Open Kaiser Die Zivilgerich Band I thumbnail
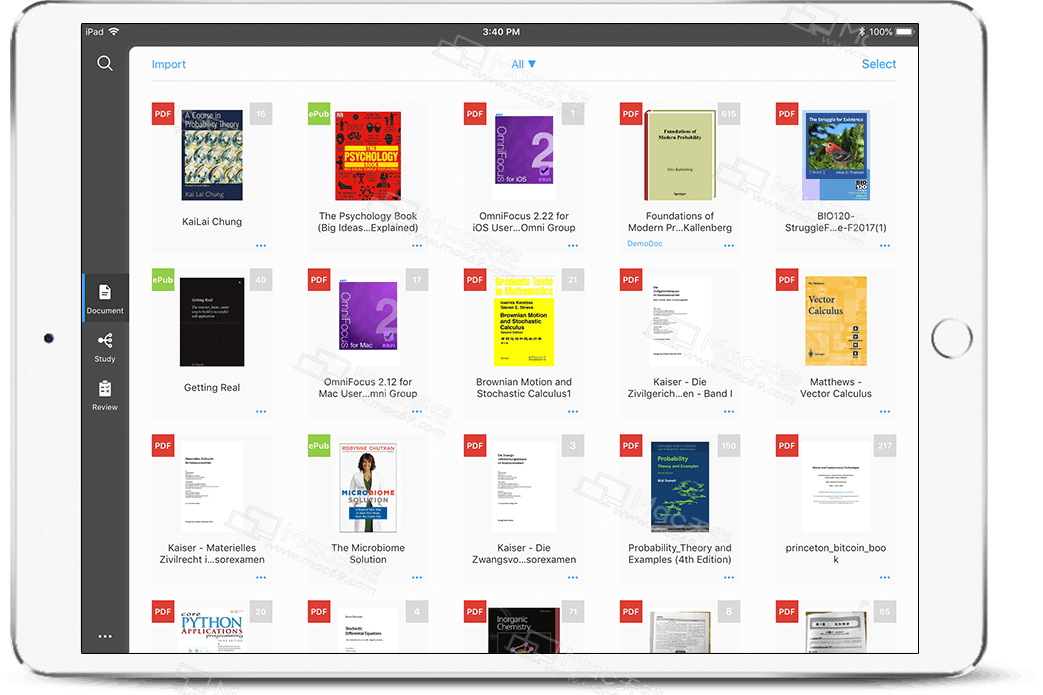 pyautogui.click(x=680, y=321)
